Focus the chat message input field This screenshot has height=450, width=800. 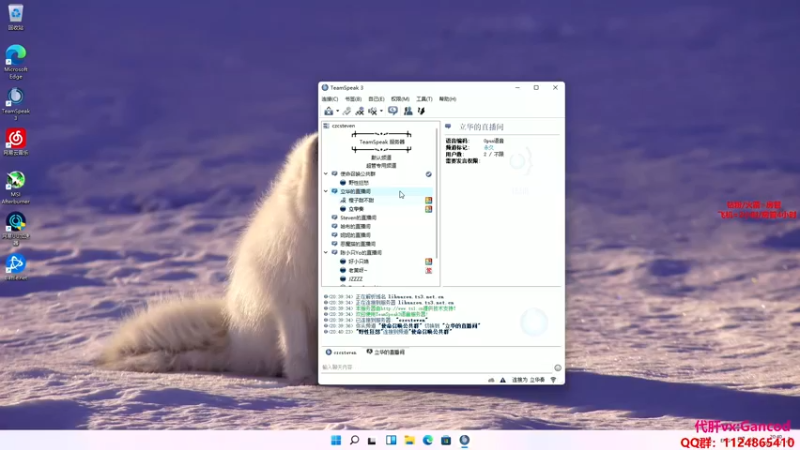[x=436, y=367]
